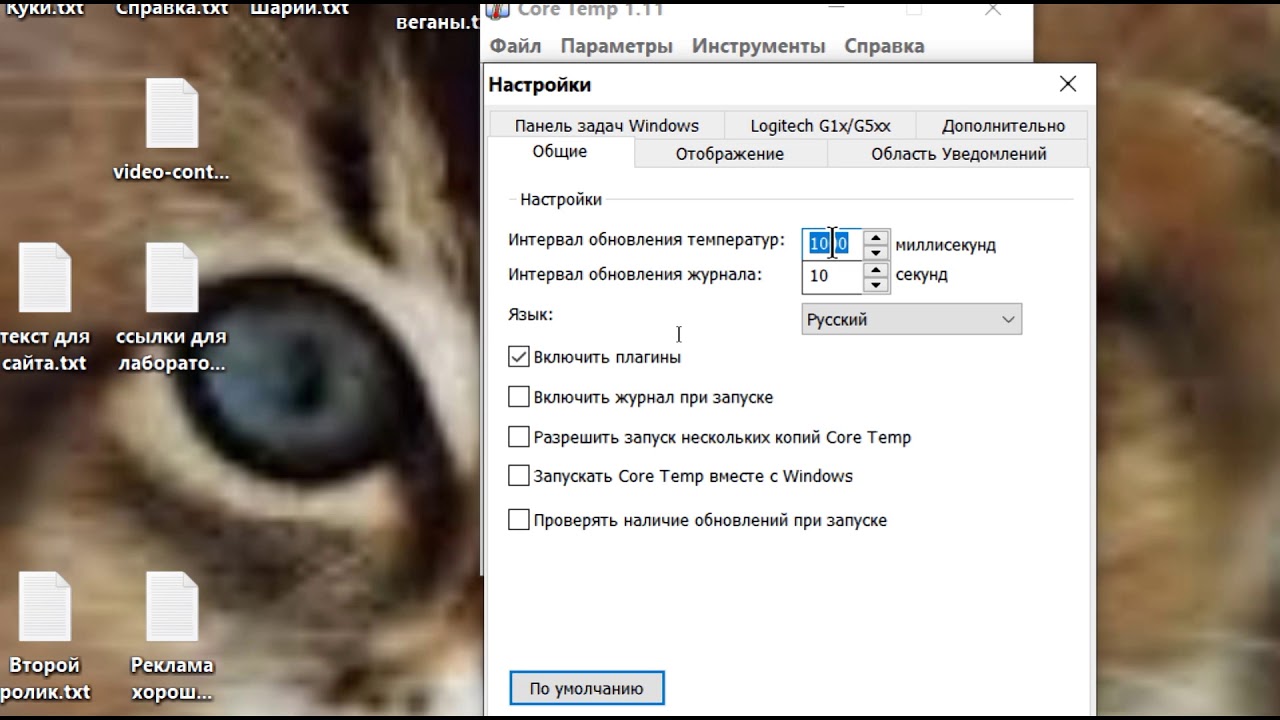
Task: Decrease the temperature update interval value
Action: (876, 252)
